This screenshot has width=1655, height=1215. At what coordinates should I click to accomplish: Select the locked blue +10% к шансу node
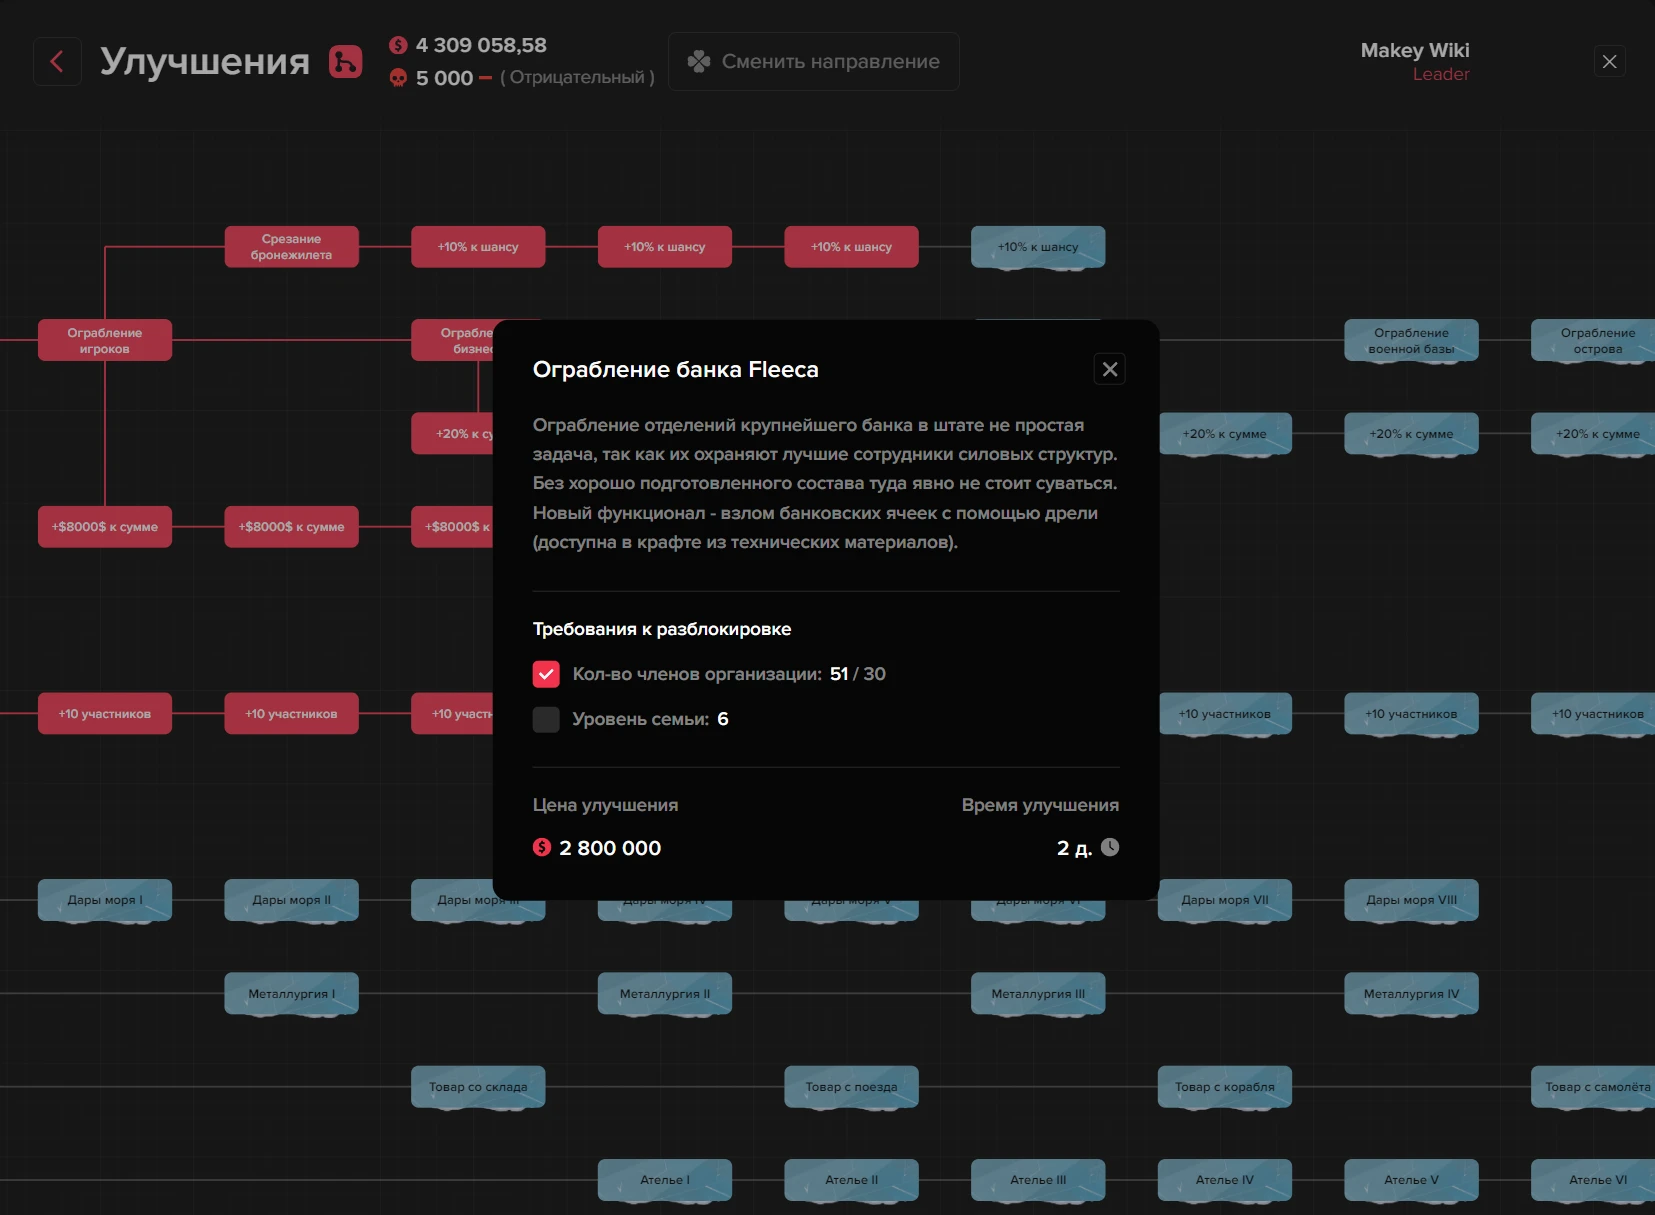coord(1037,247)
